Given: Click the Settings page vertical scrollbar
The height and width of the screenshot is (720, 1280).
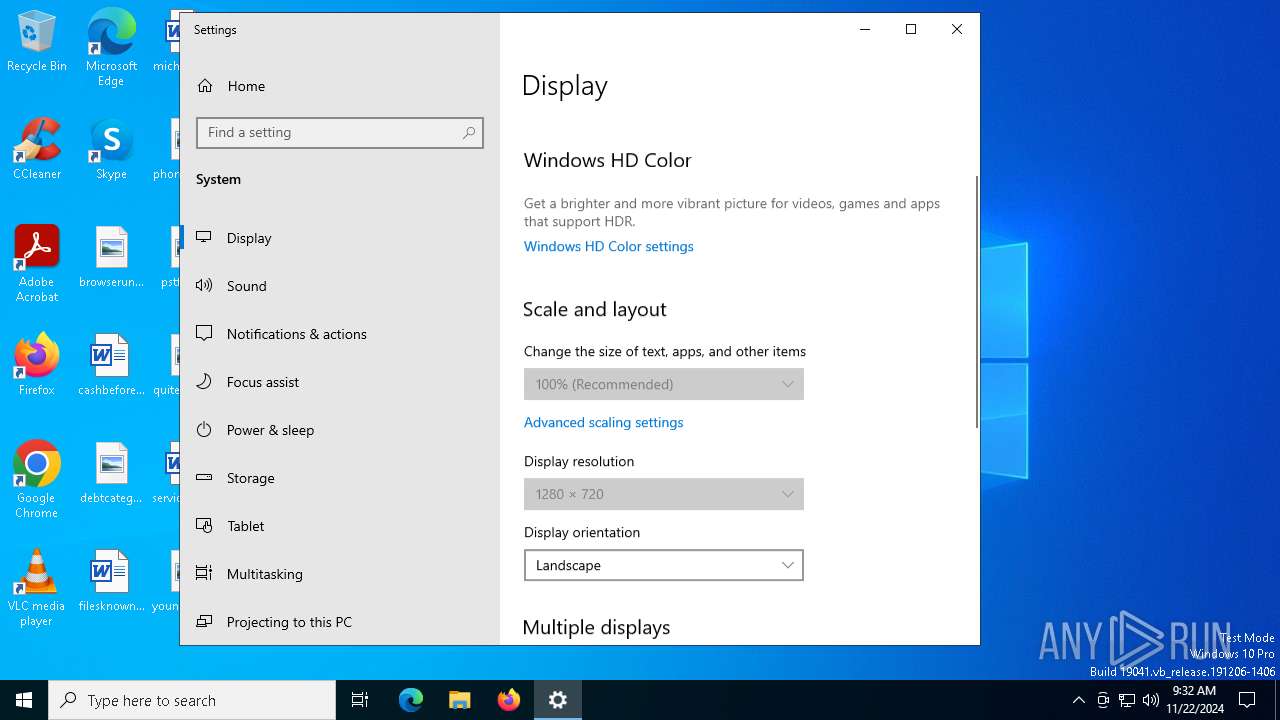Looking at the screenshot, I should click(976, 302).
